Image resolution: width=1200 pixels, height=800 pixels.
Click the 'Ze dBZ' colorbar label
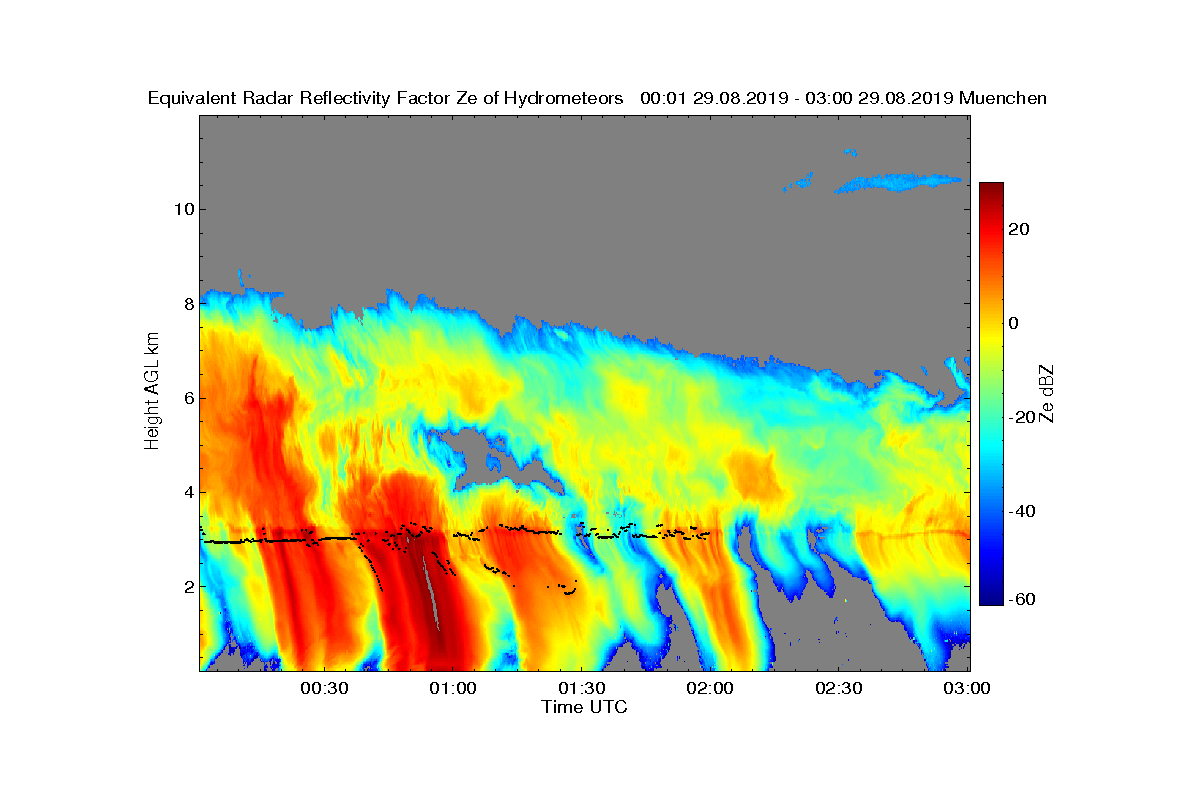point(1049,393)
